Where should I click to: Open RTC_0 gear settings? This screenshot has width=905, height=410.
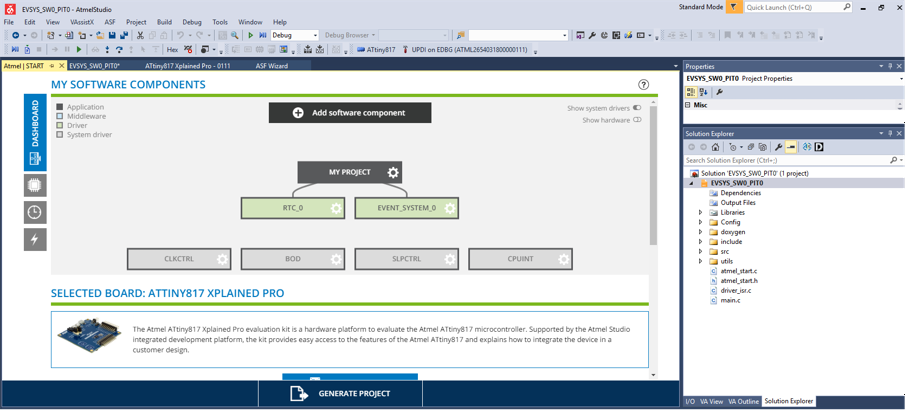[336, 208]
